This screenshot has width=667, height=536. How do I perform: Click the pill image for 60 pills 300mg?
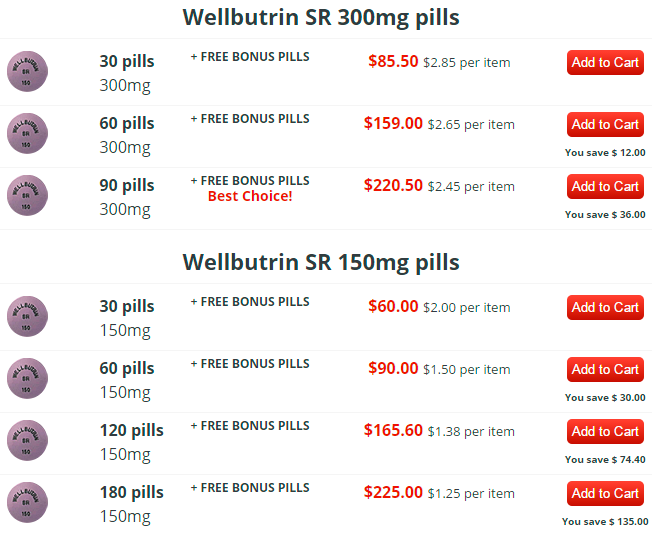[27, 134]
